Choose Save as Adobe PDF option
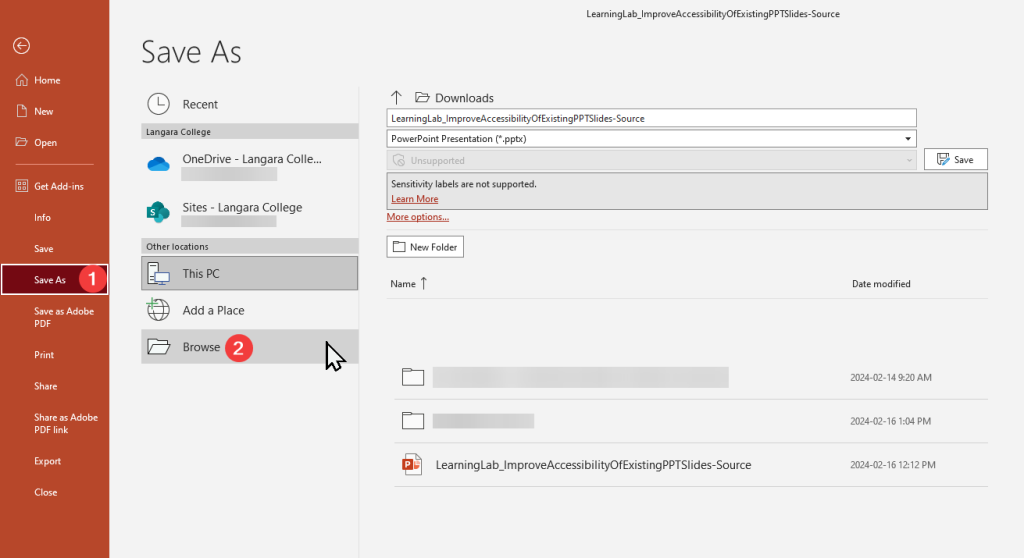The width and height of the screenshot is (1024, 558). click(63, 317)
